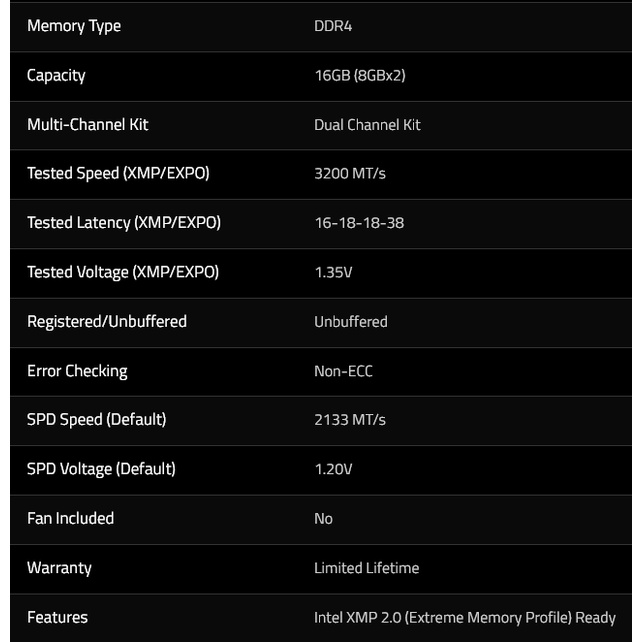The image size is (642, 642).
Task: Click the Capacity row label
Action: coord(56,75)
